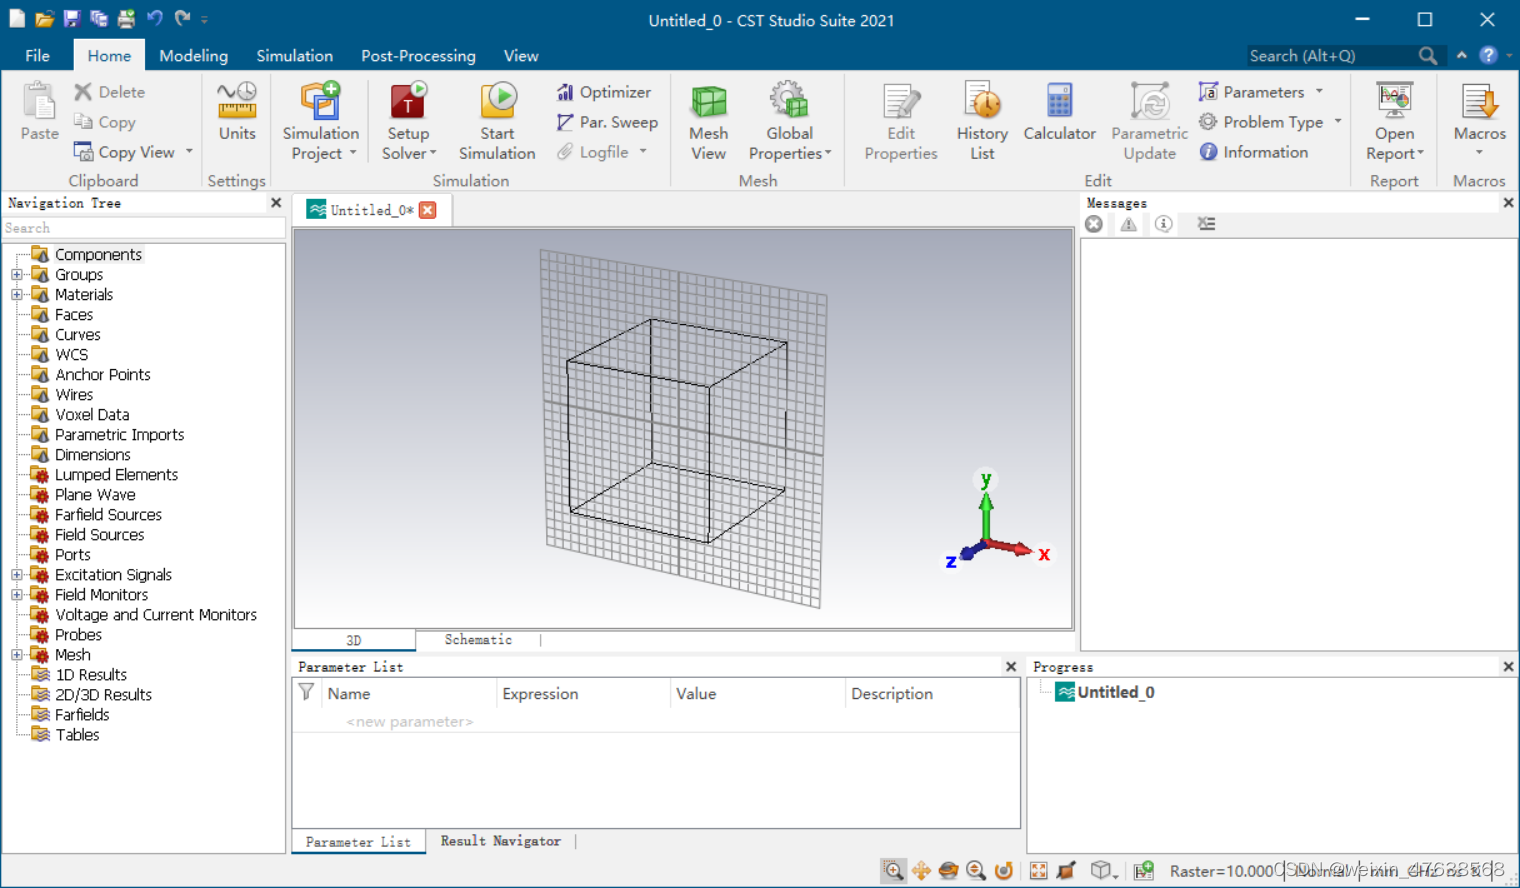1520x888 pixels.
Task: Open a project file via folder icon
Action: coord(44,19)
